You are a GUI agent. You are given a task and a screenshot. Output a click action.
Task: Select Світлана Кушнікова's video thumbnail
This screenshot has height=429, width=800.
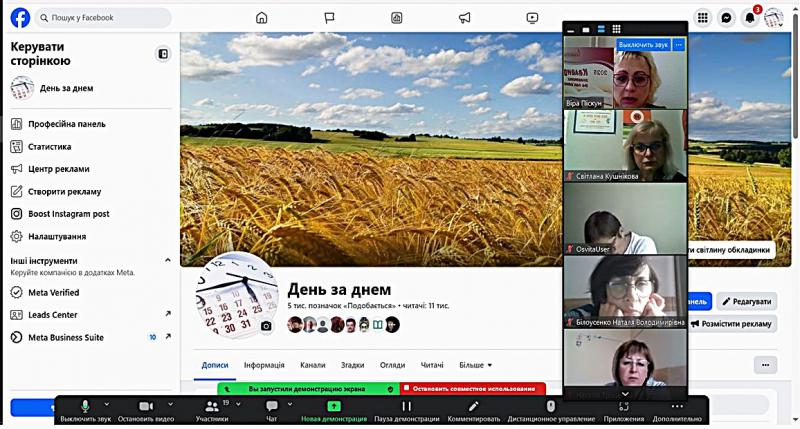point(625,145)
